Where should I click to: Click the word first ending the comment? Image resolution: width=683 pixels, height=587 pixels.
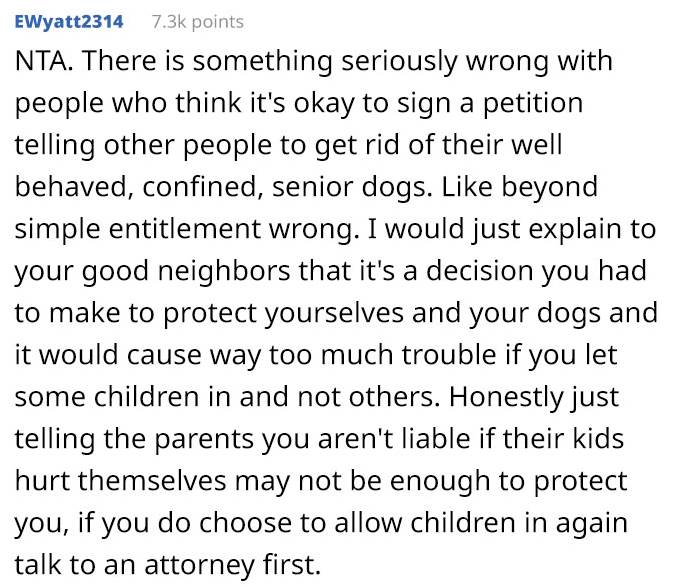point(292,565)
